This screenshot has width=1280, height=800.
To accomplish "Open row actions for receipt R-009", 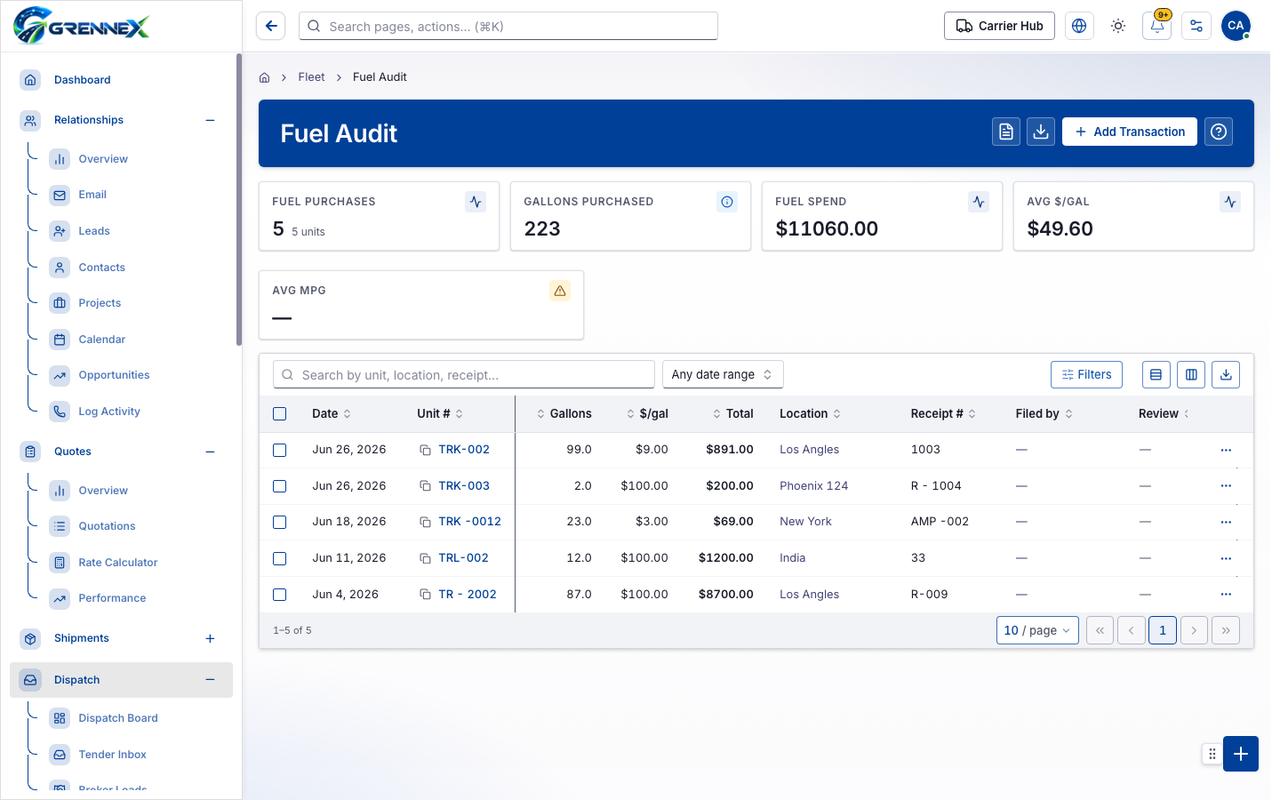I will tap(1226, 594).
